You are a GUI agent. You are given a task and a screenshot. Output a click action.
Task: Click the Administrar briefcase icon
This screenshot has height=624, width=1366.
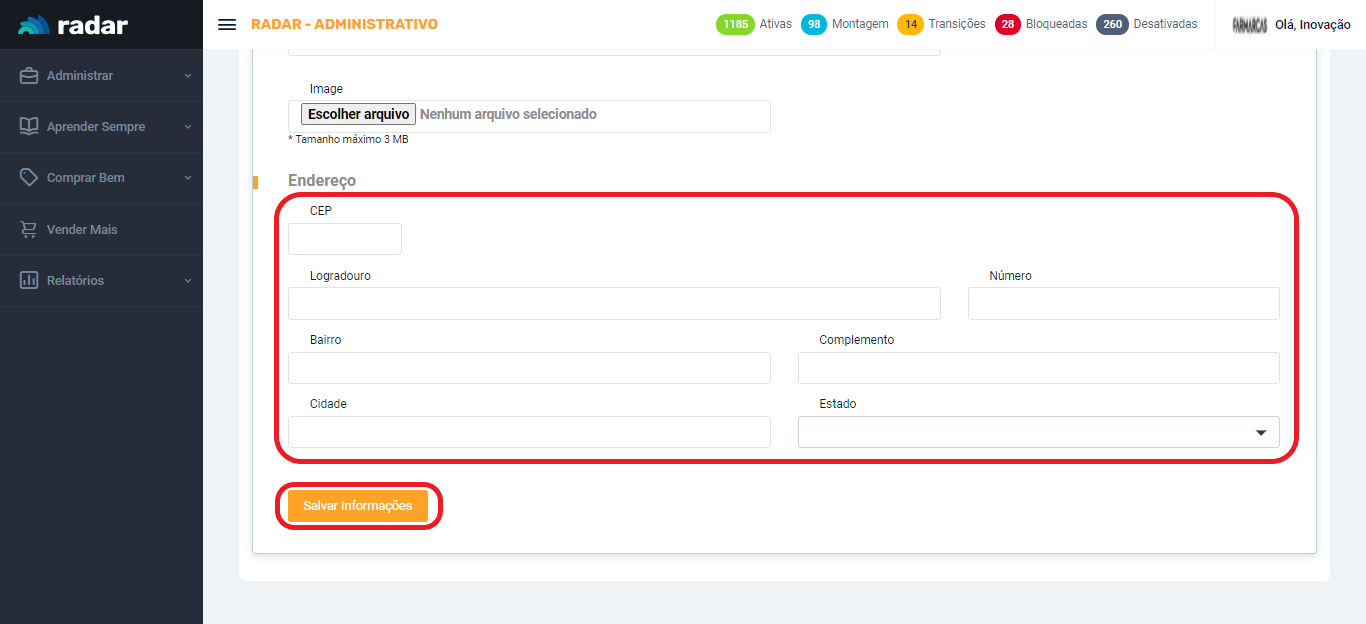29,76
